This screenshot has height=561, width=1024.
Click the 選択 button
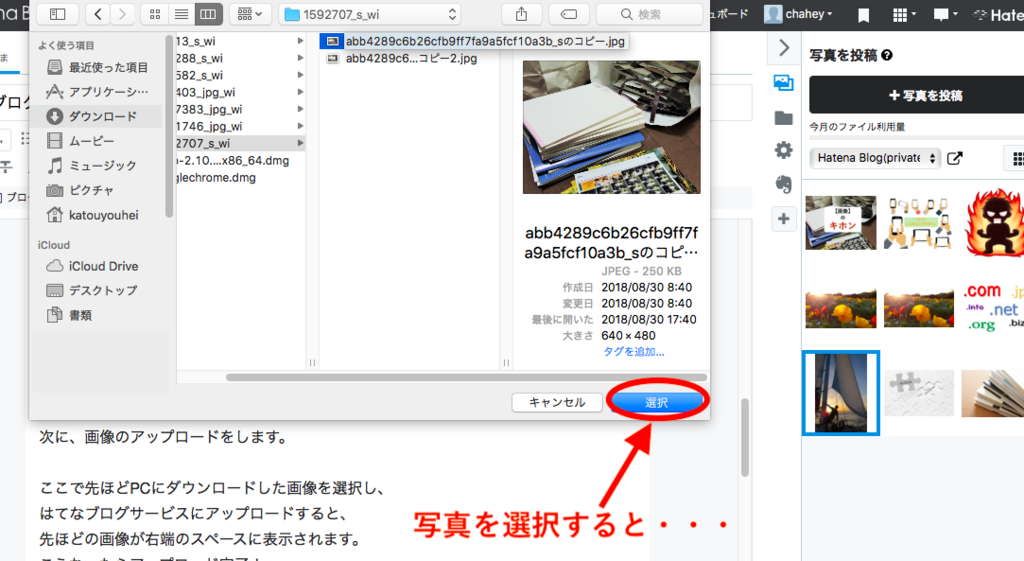[x=656, y=402]
